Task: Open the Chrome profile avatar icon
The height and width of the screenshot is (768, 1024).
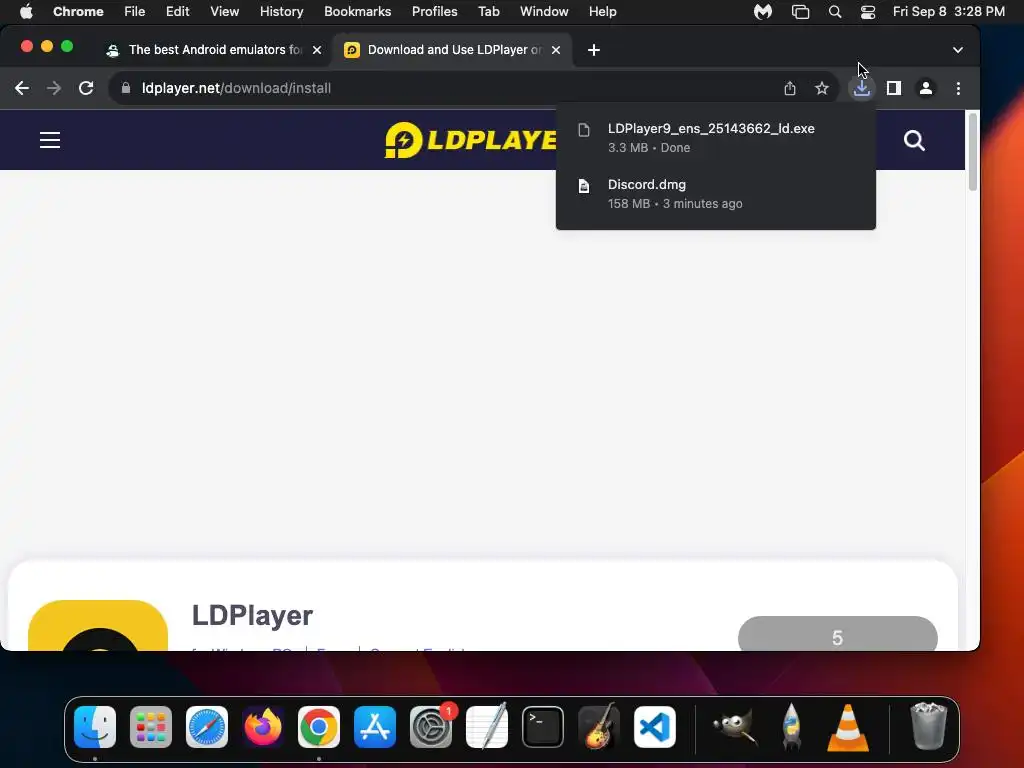Action: [x=925, y=88]
